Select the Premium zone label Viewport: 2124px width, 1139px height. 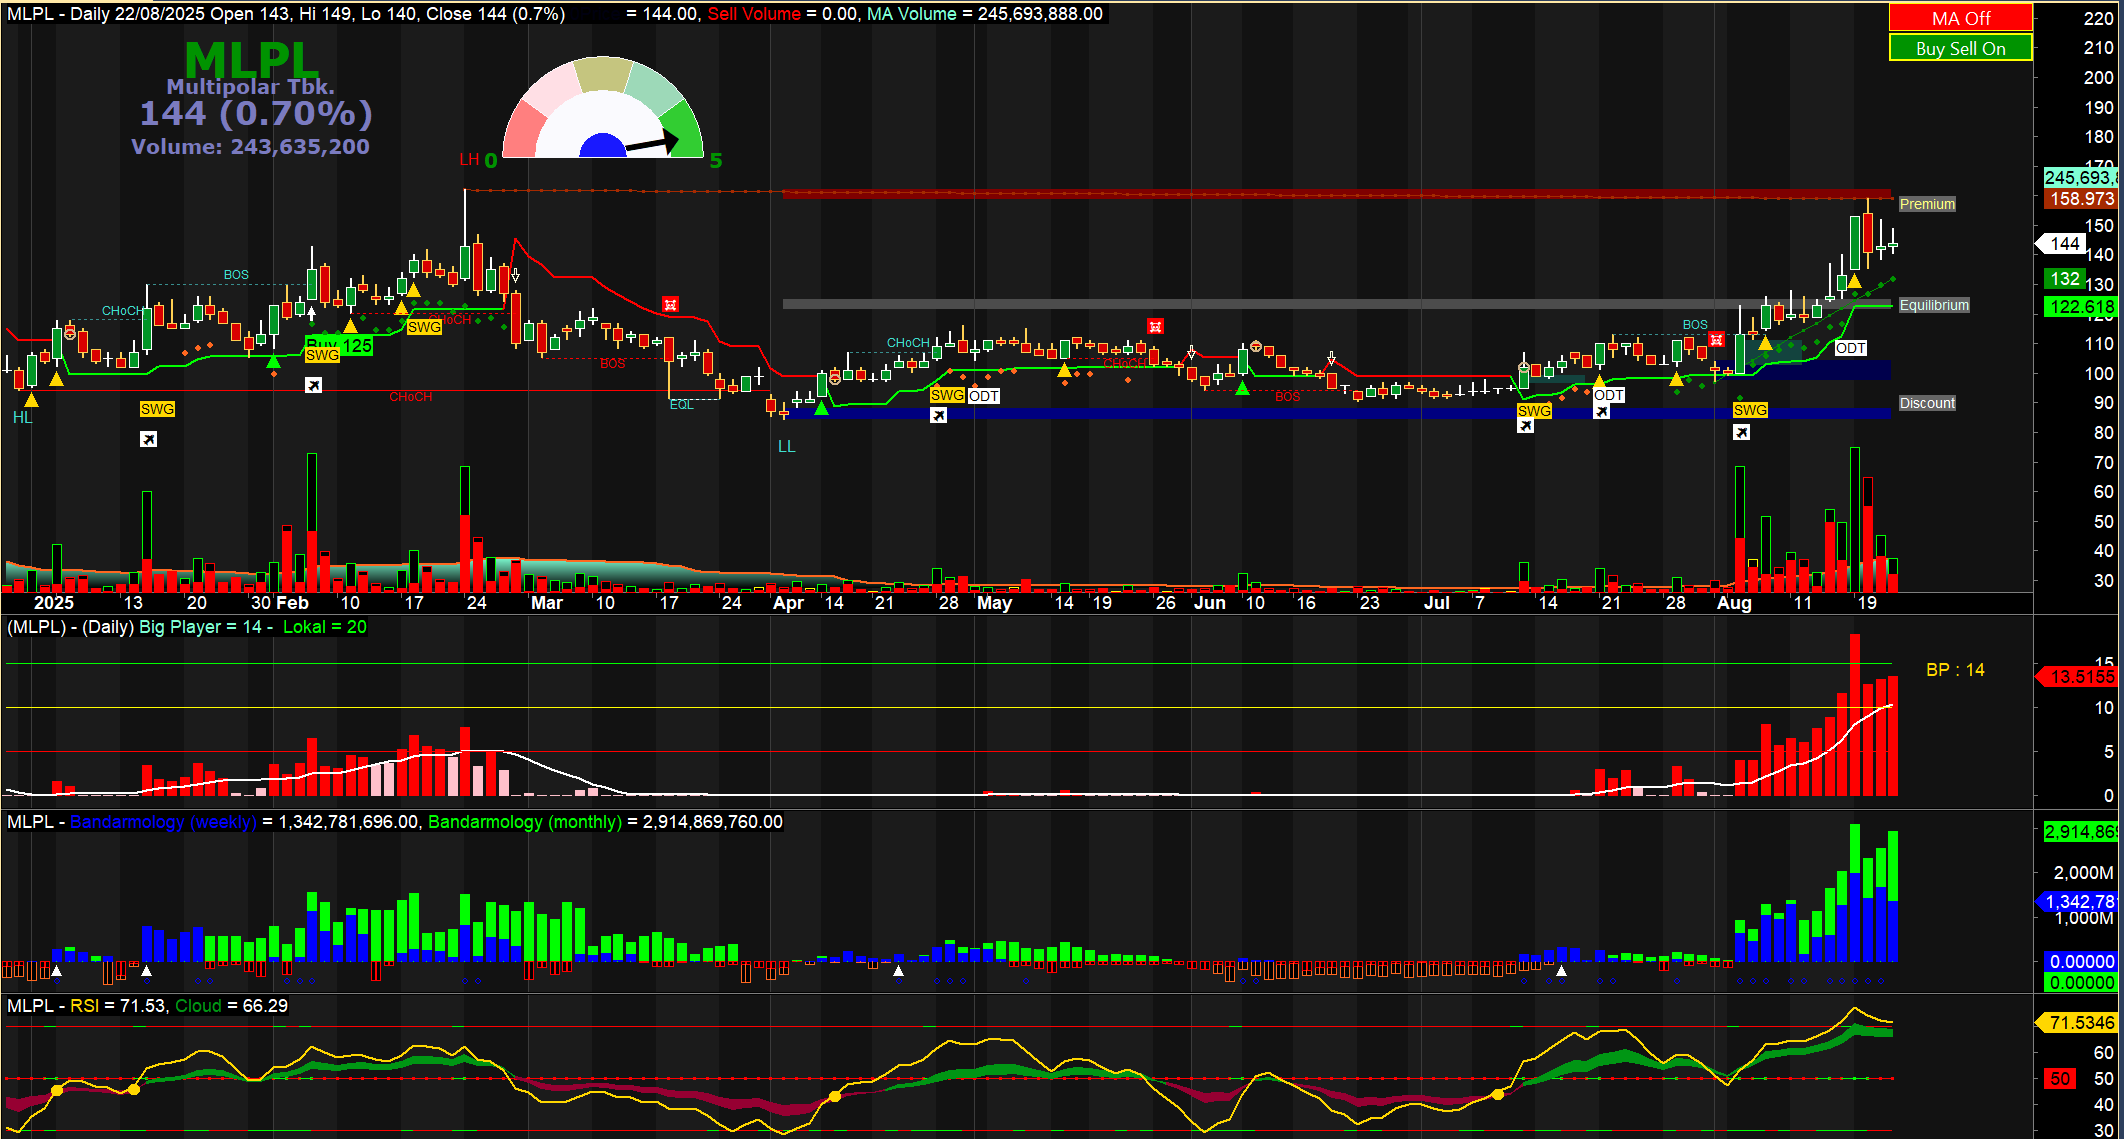[x=1926, y=204]
